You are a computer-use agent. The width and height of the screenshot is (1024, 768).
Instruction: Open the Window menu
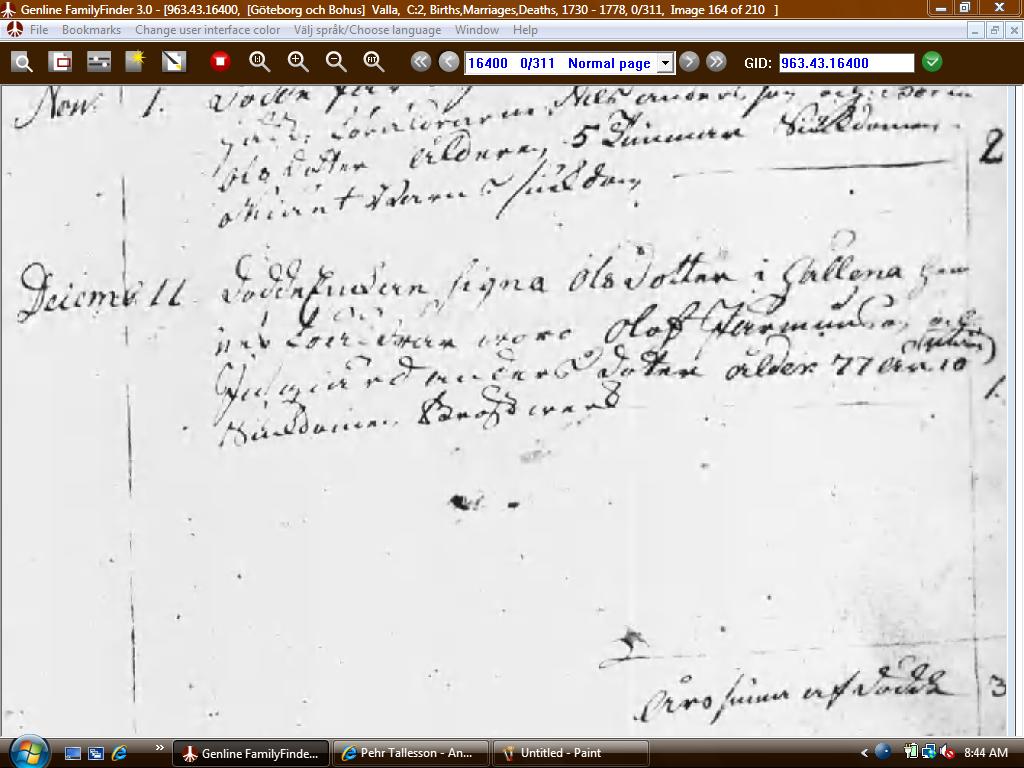point(477,30)
